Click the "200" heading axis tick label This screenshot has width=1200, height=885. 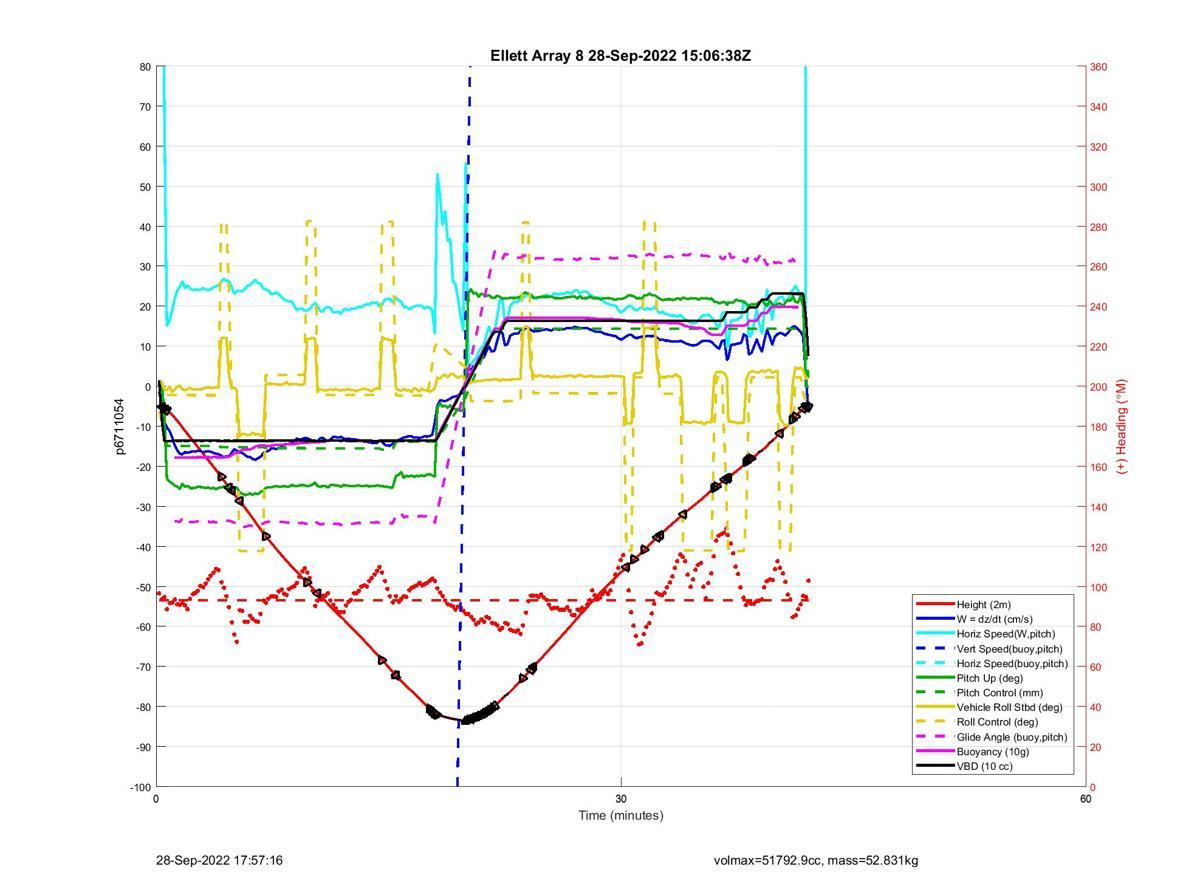pyautogui.click(x=1099, y=387)
